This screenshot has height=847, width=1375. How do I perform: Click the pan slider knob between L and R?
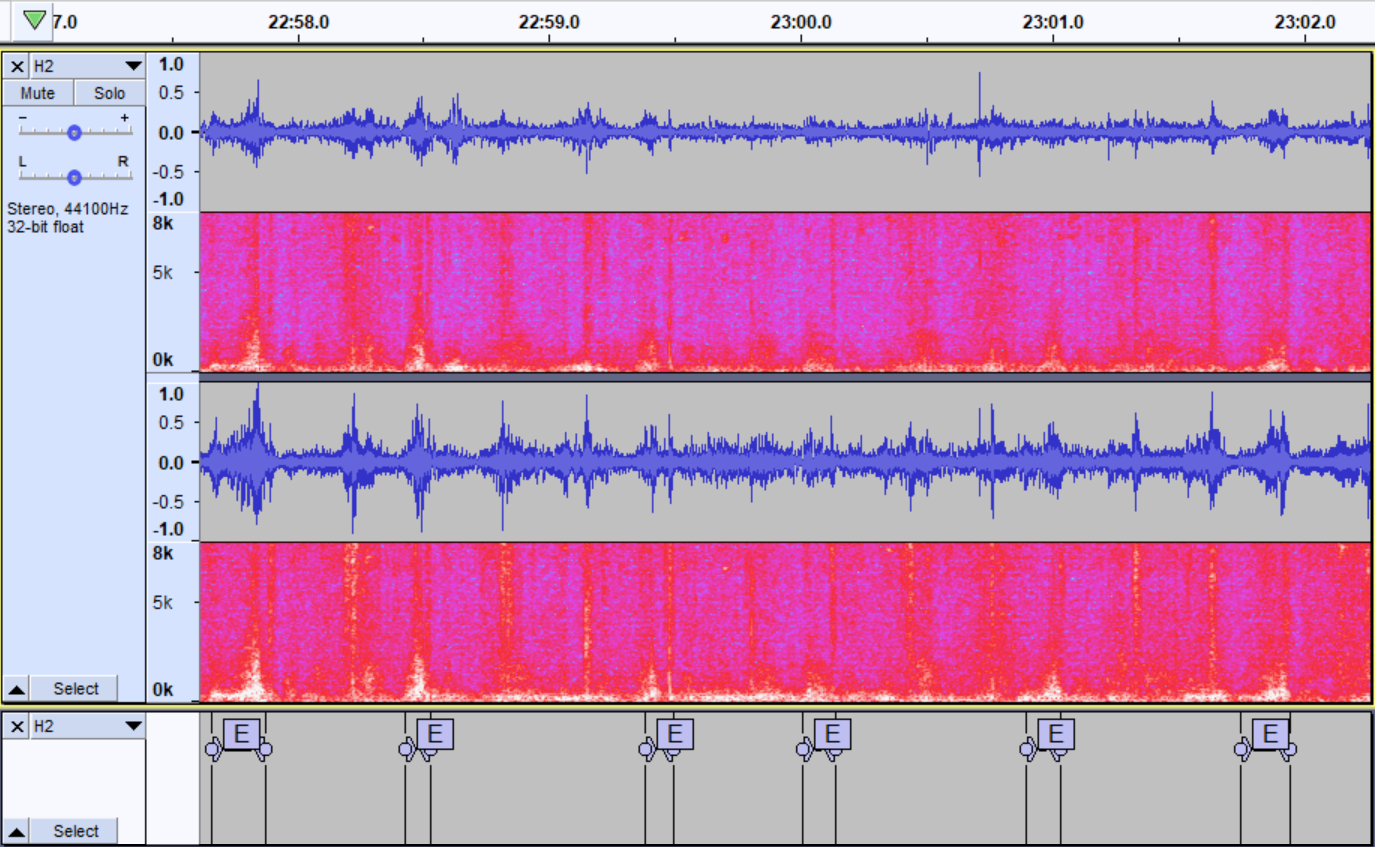click(74, 177)
